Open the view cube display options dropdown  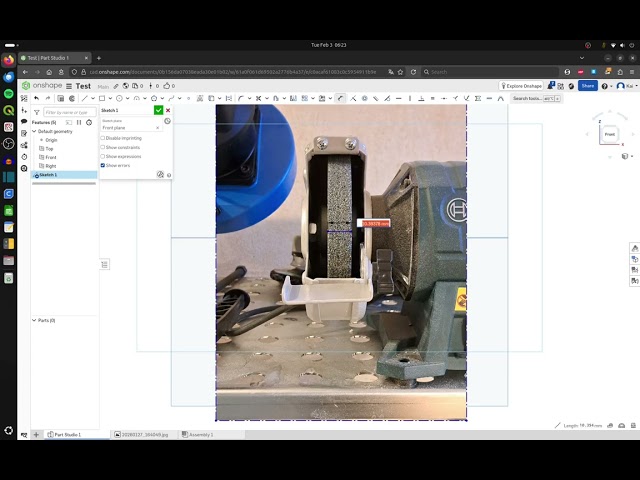[627, 156]
